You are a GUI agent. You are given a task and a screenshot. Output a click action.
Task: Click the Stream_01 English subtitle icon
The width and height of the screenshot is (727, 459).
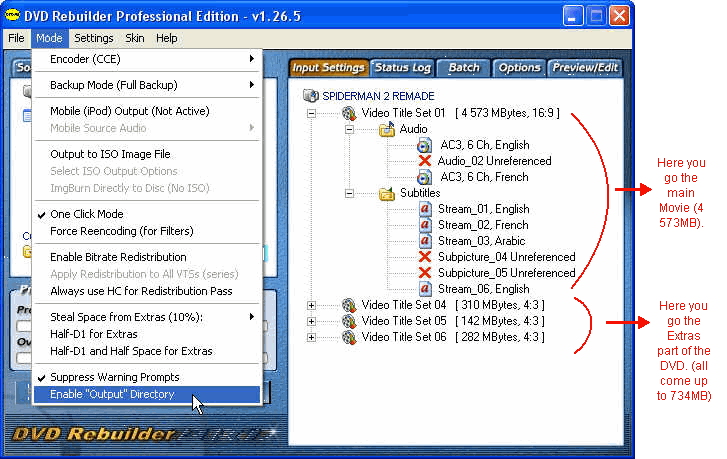(x=425, y=209)
